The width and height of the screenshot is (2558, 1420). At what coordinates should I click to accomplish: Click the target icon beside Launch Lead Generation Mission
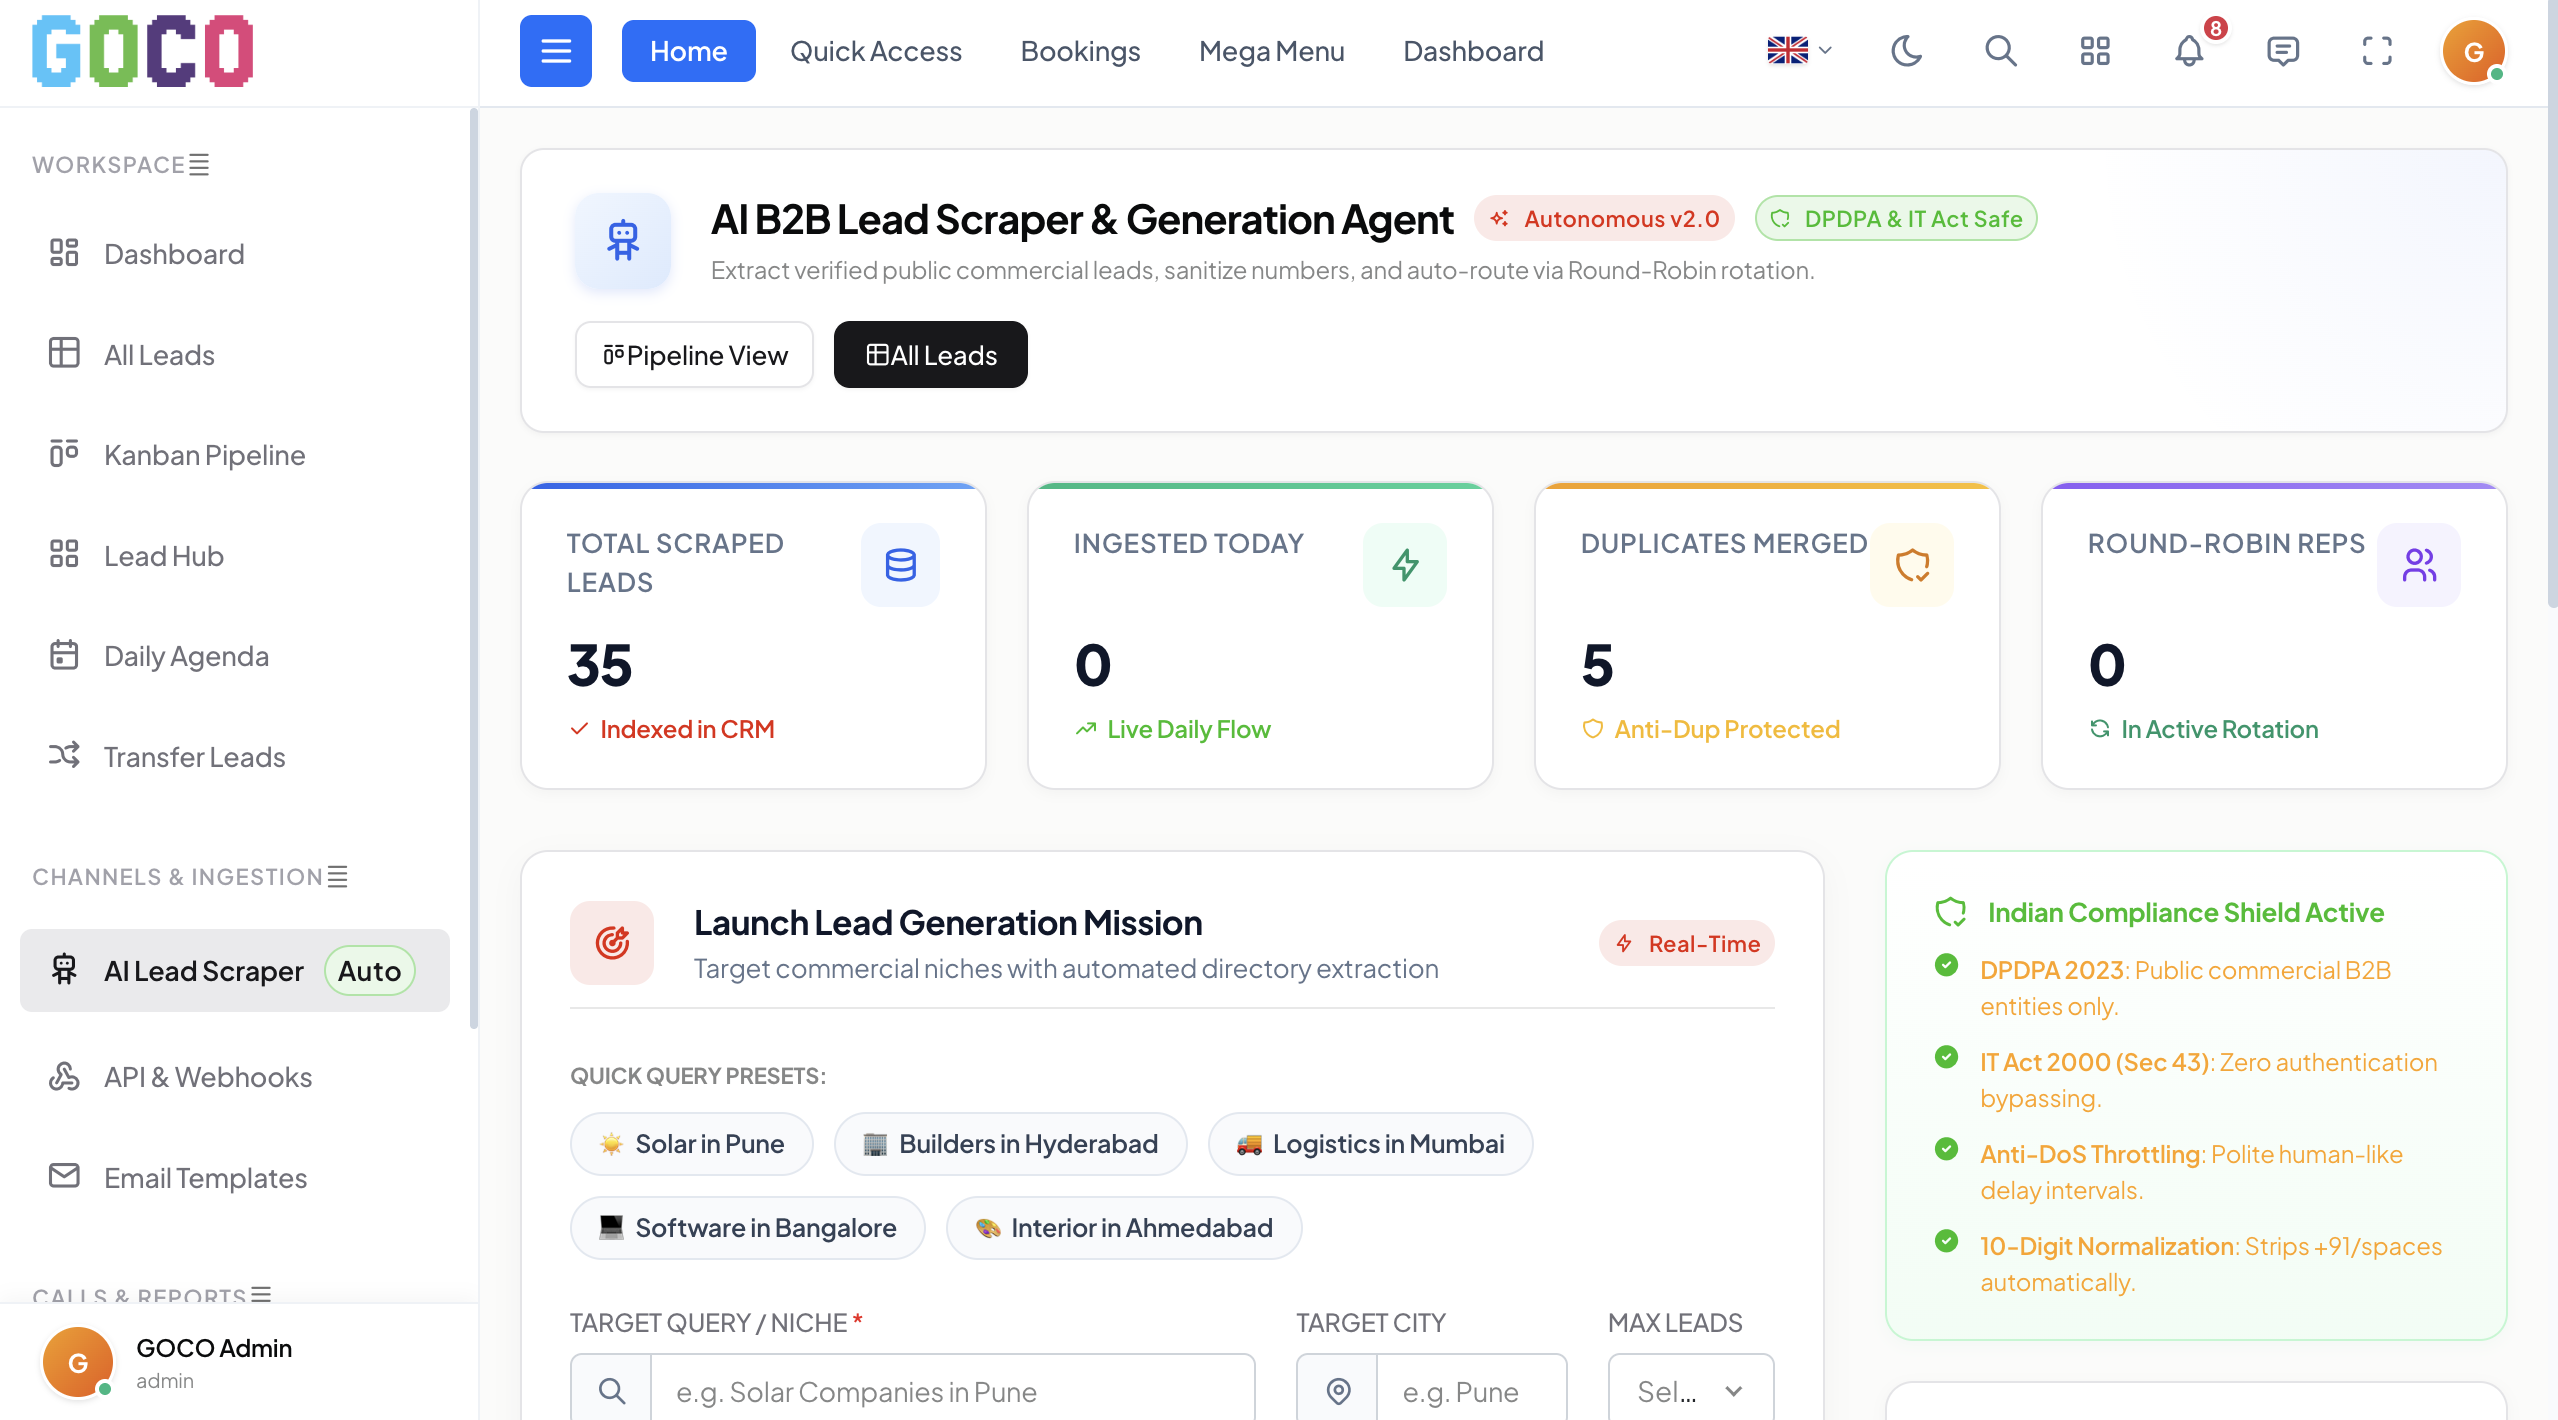coord(612,943)
